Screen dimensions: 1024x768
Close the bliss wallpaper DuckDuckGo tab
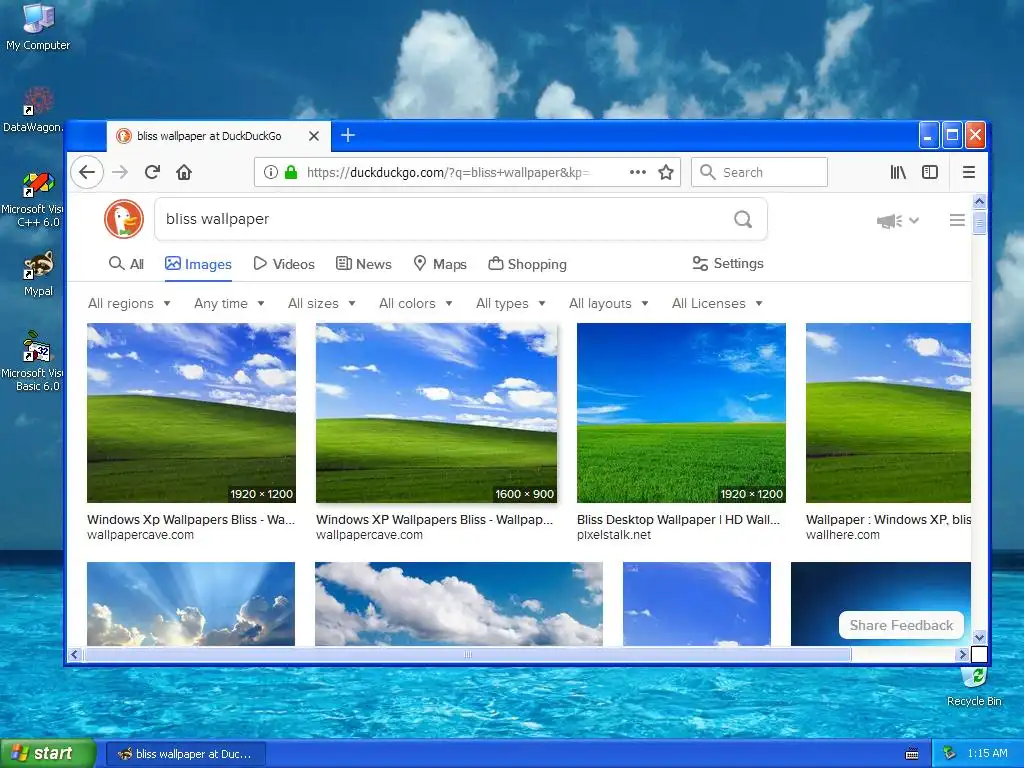pyautogui.click(x=314, y=136)
